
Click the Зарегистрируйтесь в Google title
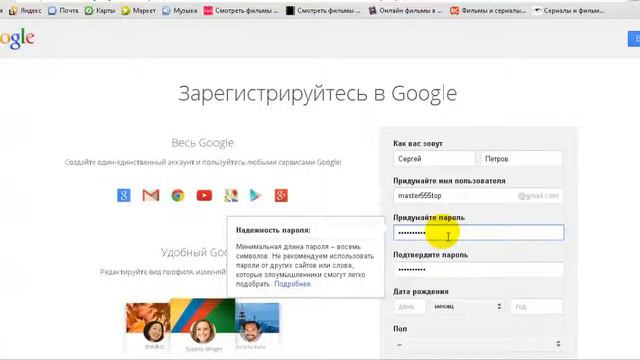[x=318, y=93]
